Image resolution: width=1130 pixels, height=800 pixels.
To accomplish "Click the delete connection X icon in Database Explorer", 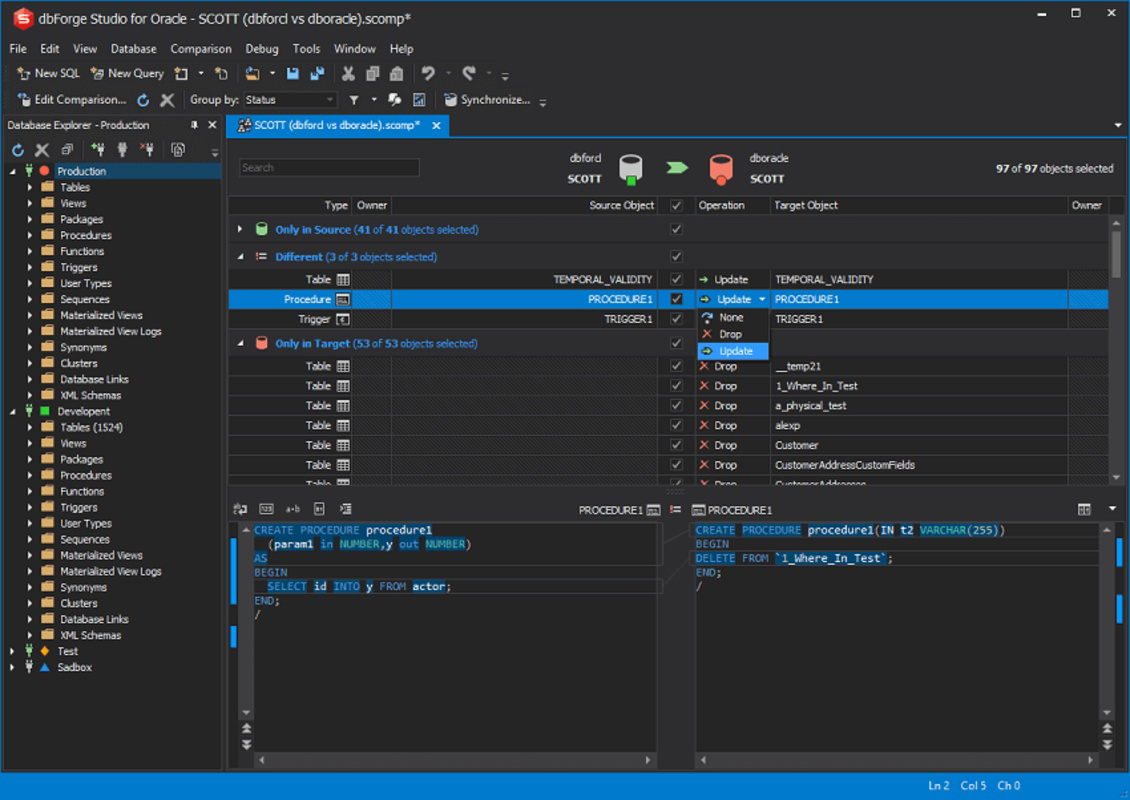I will [43, 150].
